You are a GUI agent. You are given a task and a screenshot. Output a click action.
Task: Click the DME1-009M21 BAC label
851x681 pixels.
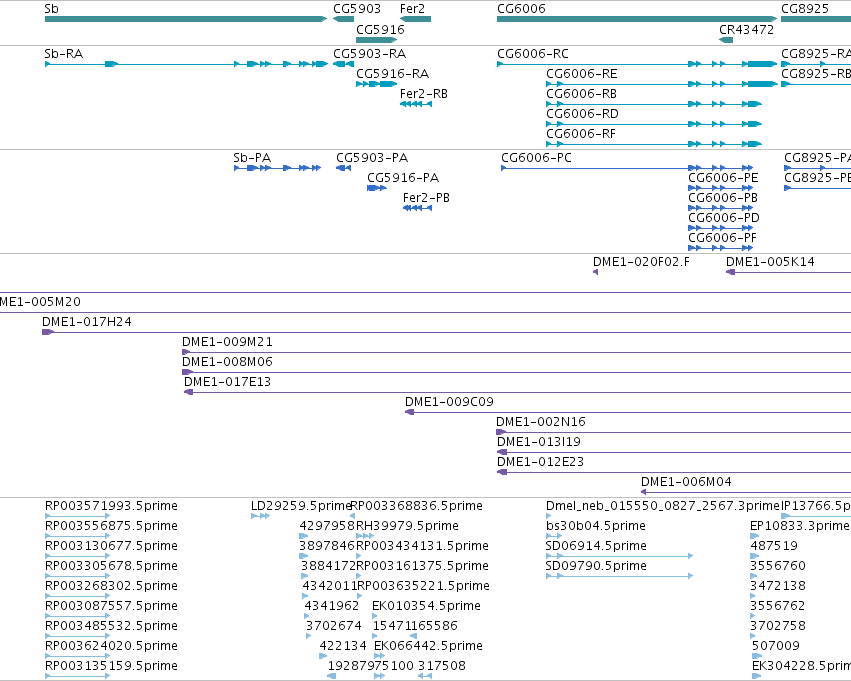tap(227, 342)
